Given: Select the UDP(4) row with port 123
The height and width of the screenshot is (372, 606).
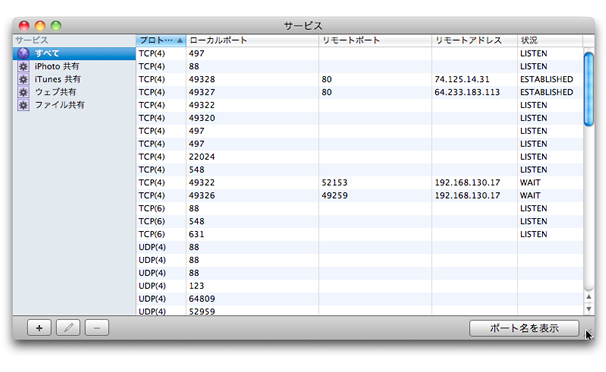Looking at the screenshot, I should [359, 285].
